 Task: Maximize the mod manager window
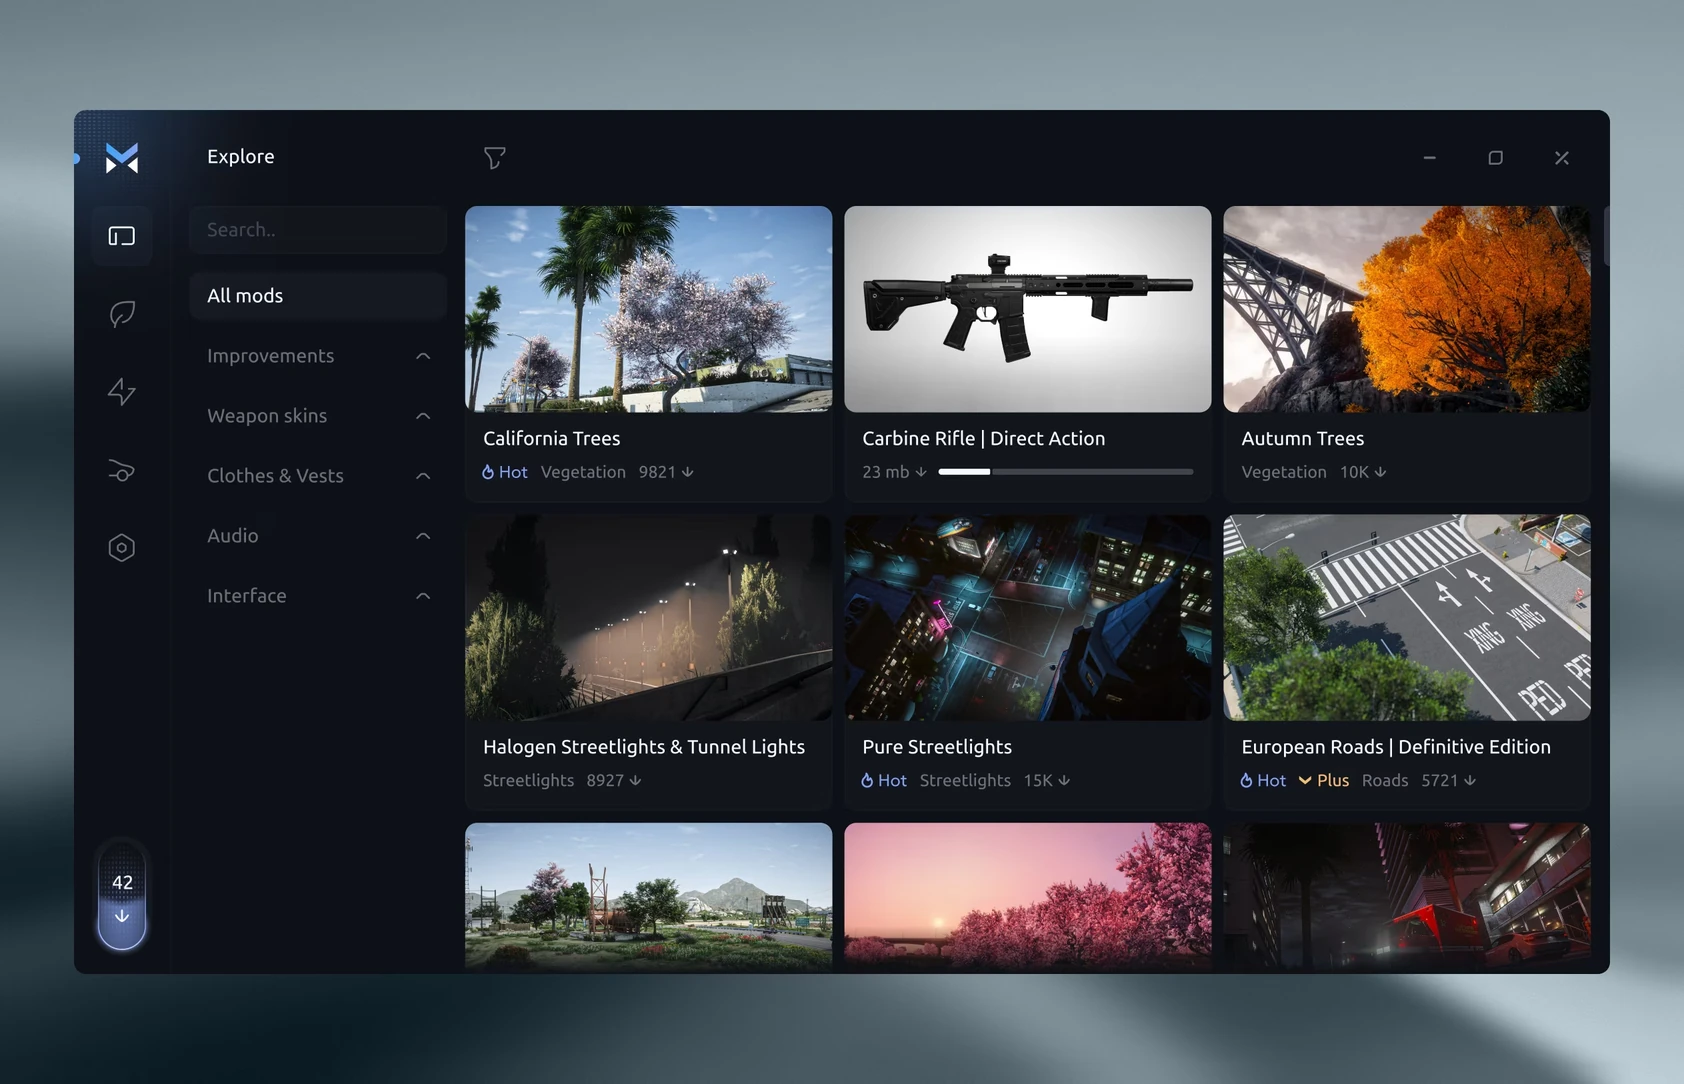[x=1495, y=158]
